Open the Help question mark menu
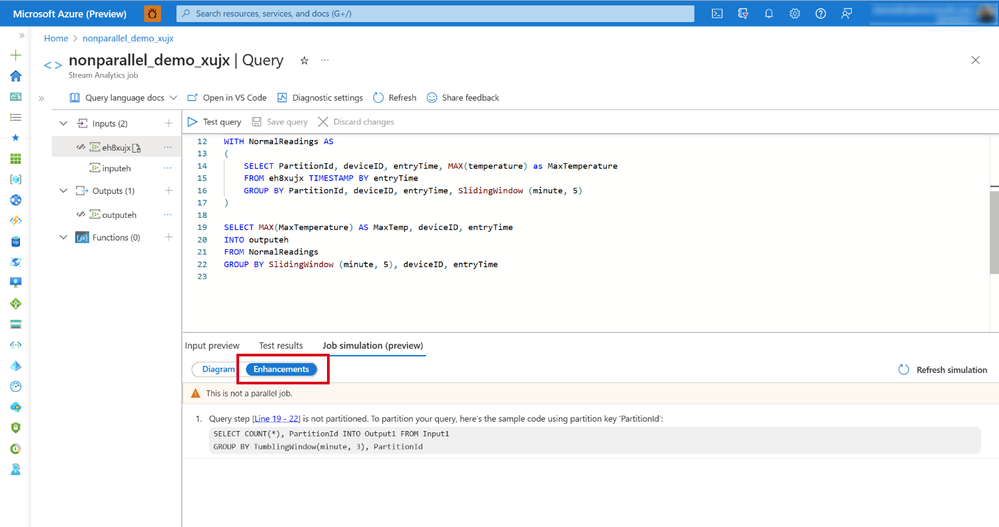999x527 pixels. pos(821,13)
